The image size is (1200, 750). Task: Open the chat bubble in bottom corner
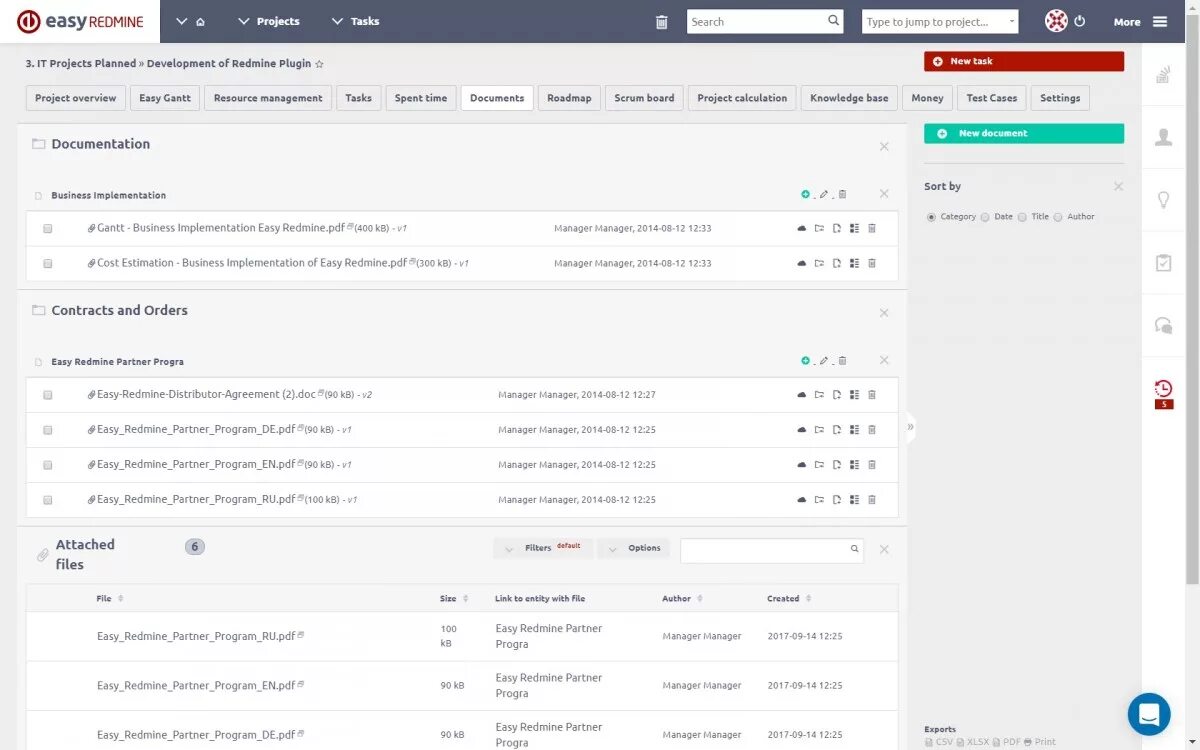1148,714
